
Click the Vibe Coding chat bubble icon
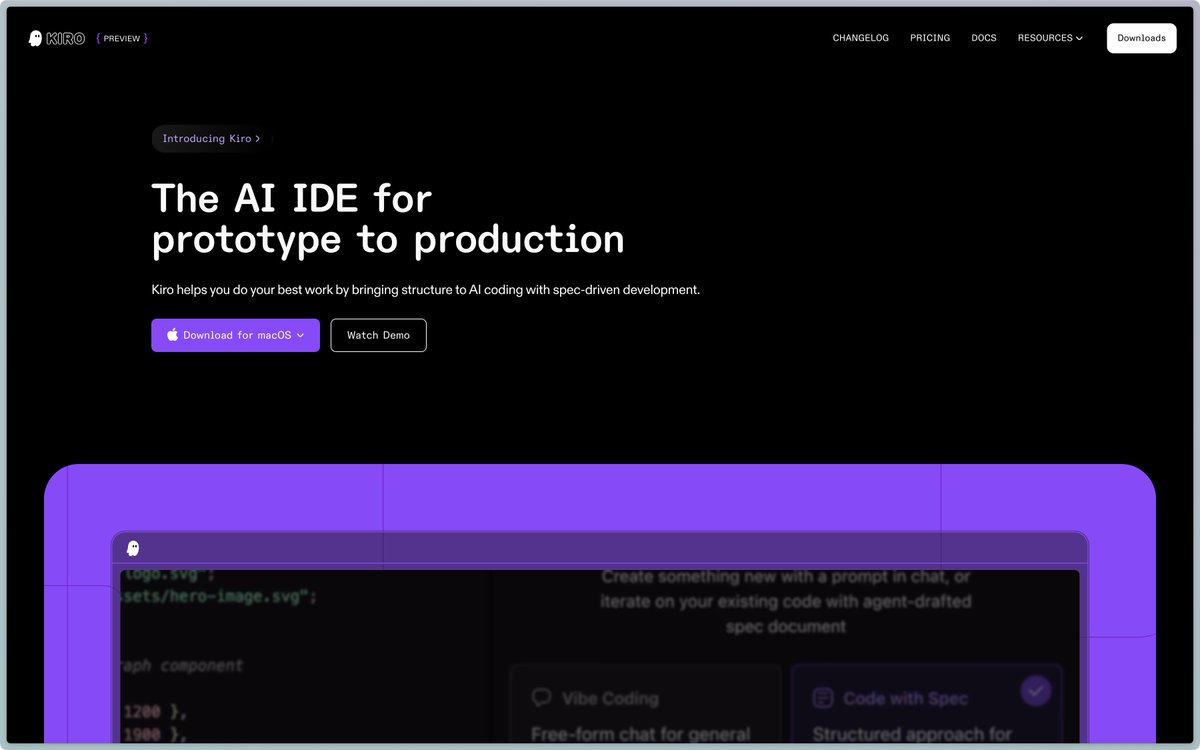[x=541, y=697]
